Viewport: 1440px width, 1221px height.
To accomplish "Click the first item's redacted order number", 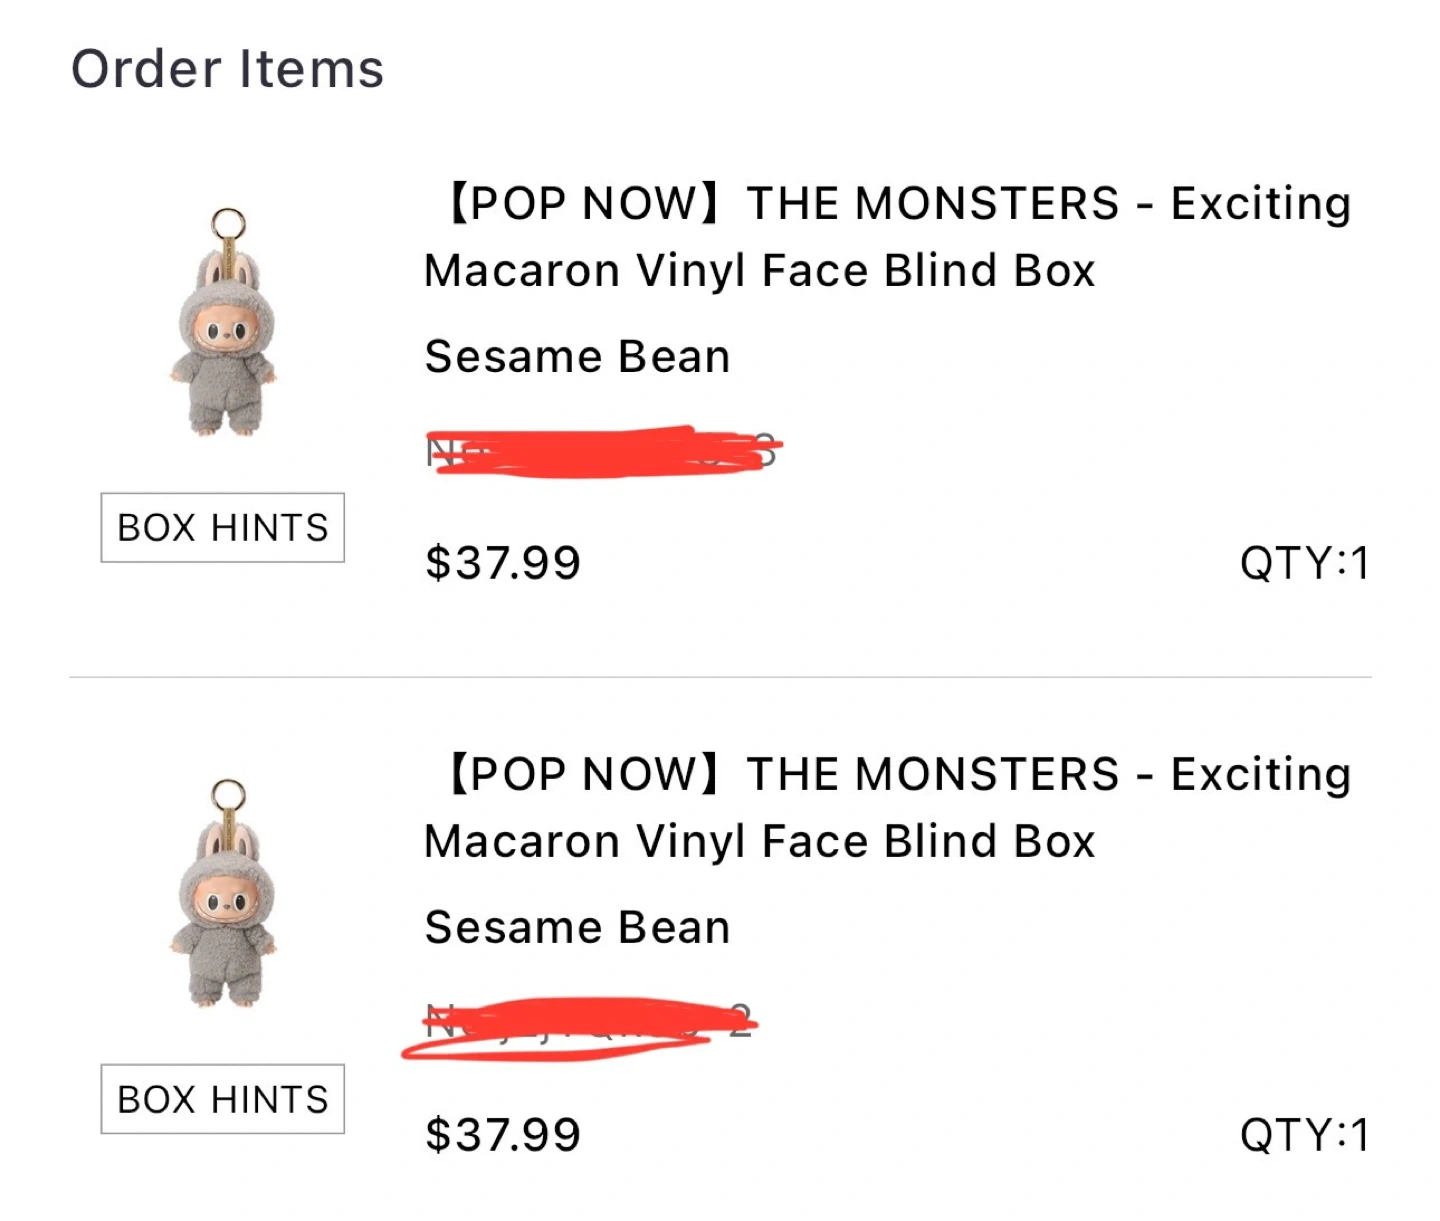I will pyautogui.click(x=600, y=452).
